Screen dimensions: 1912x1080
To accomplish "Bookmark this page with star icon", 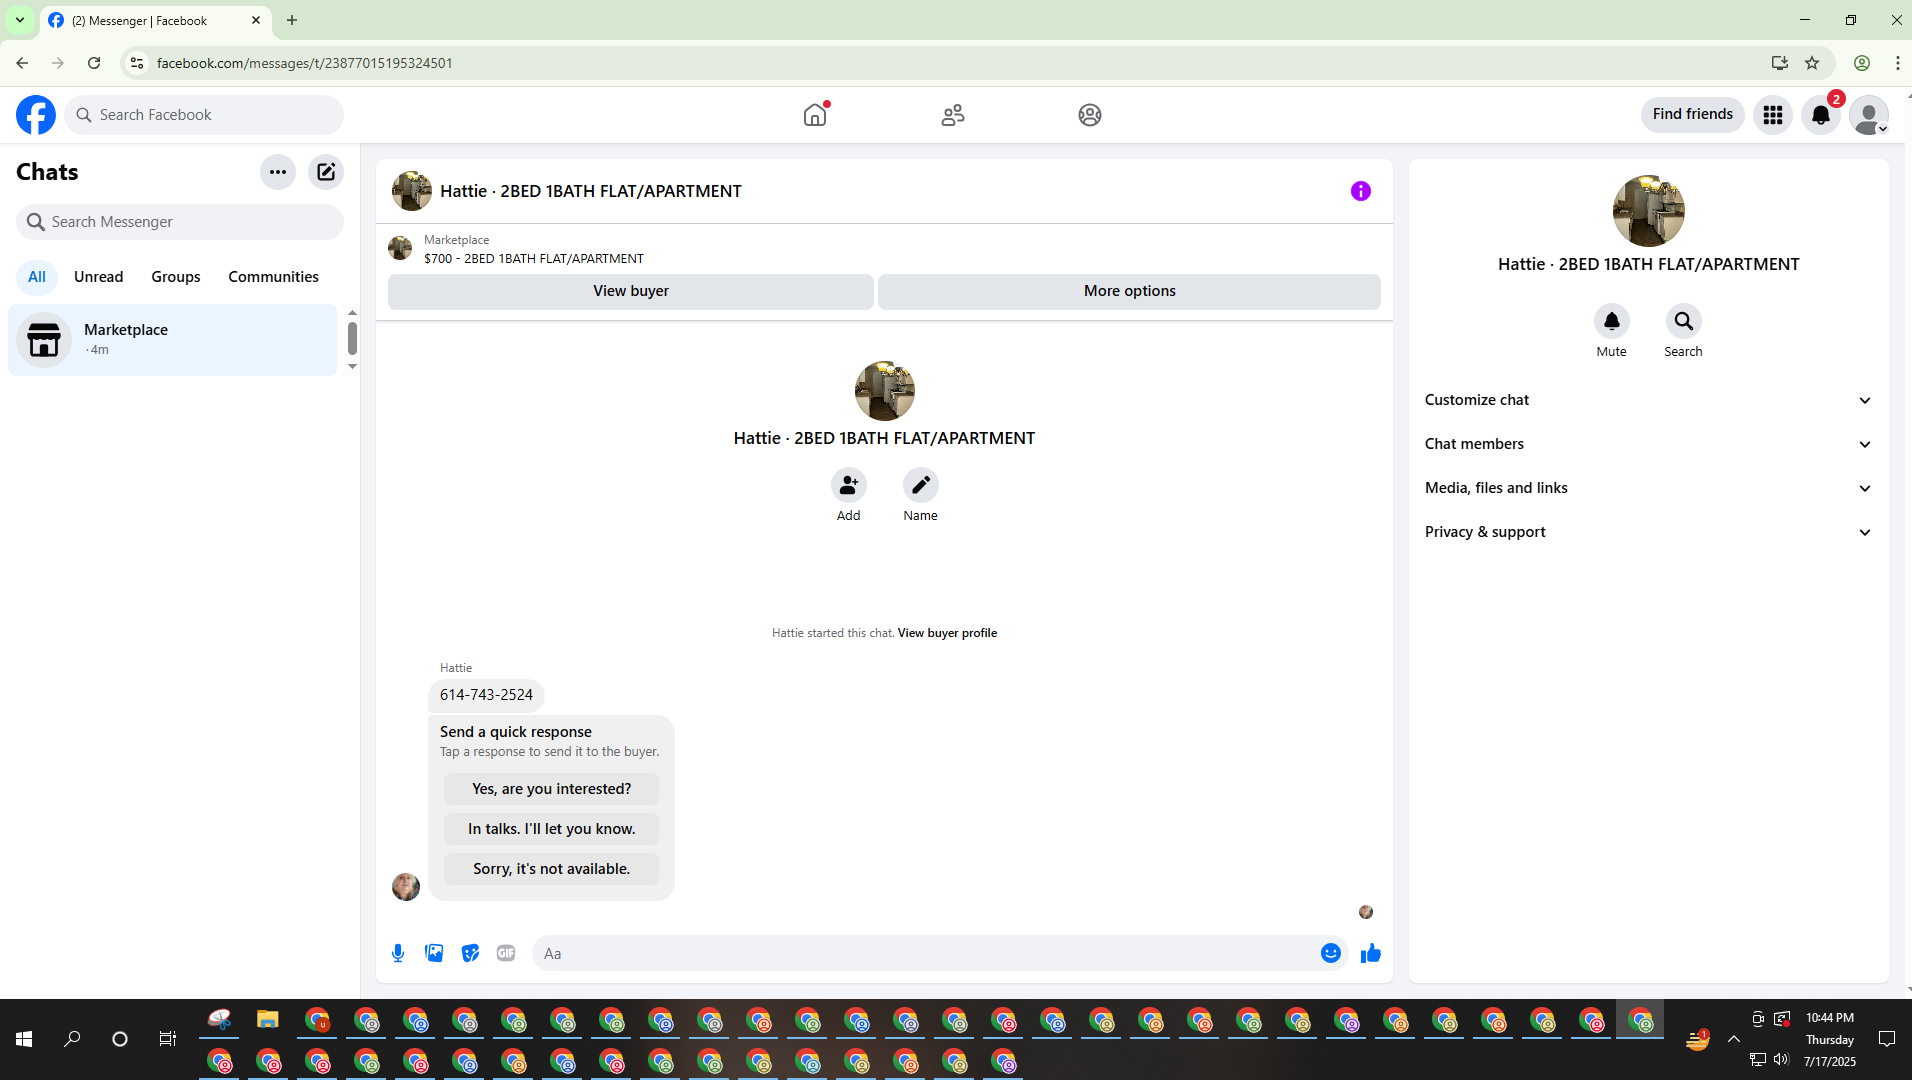I will tap(1812, 63).
